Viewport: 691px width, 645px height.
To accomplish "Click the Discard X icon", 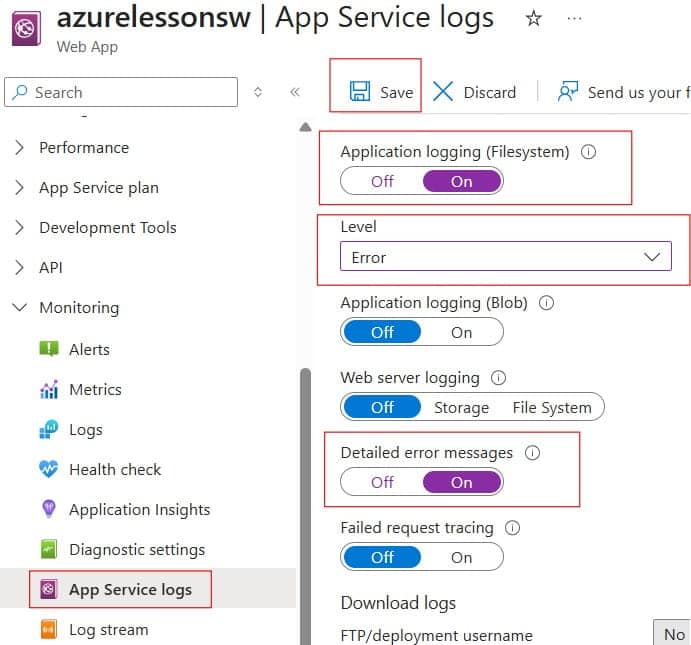I will 443,92.
